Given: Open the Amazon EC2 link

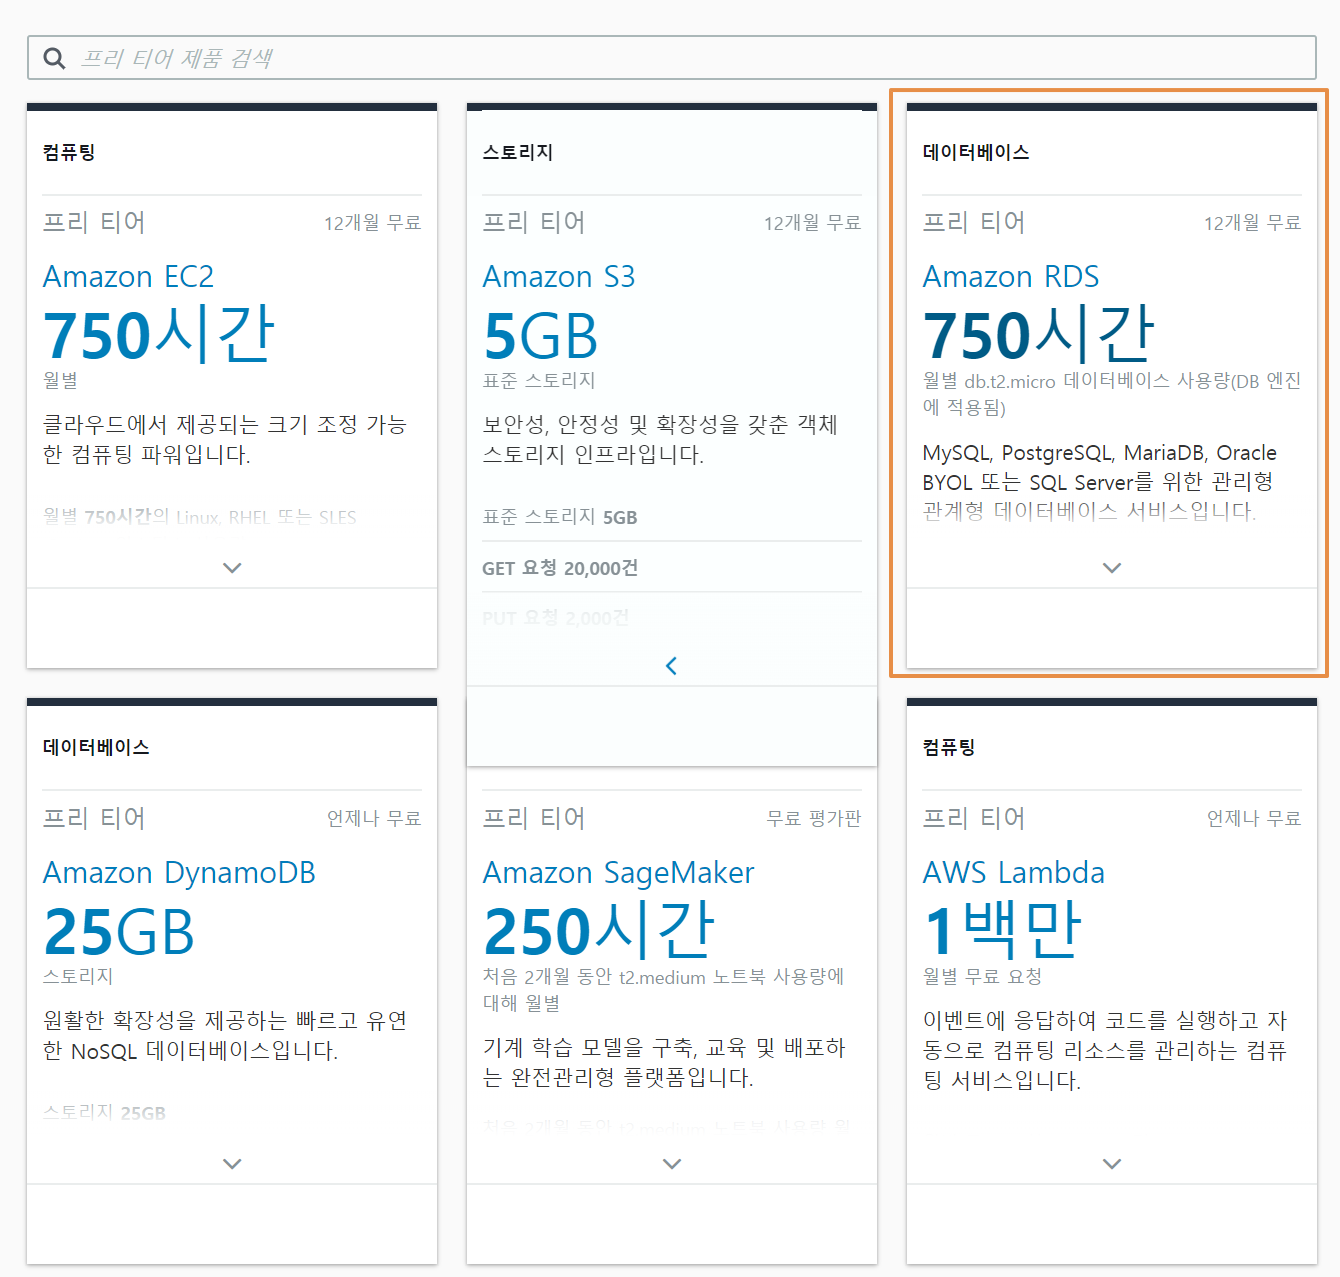Looking at the screenshot, I should tap(128, 276).
